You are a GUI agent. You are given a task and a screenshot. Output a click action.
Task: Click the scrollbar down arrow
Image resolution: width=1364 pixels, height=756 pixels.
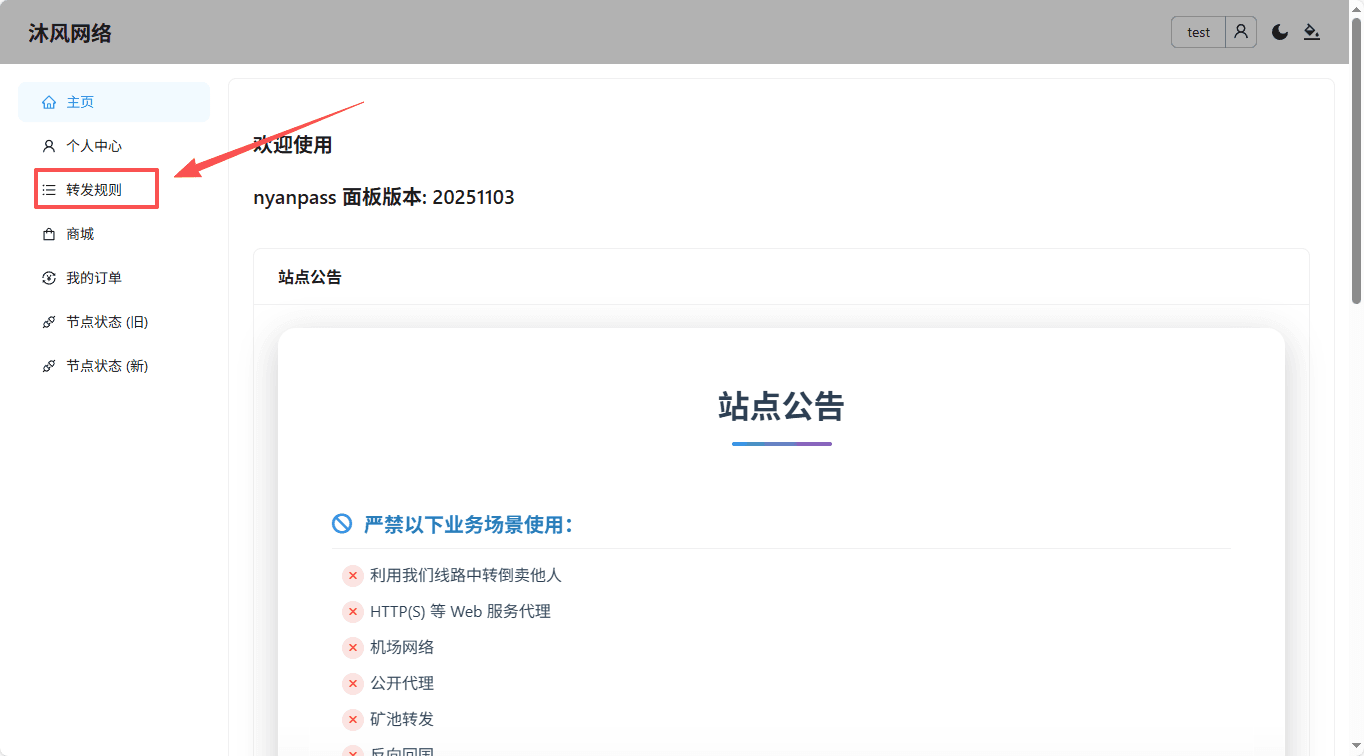tap(1356, 748)
